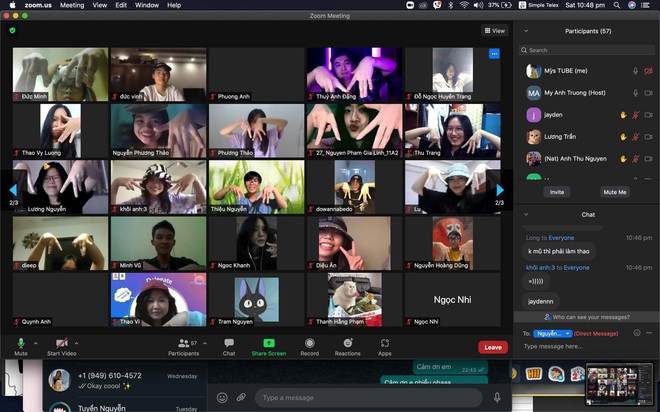Click the Invite button
The width and height of the screenshot is (660, 412).
click(557, 192)
